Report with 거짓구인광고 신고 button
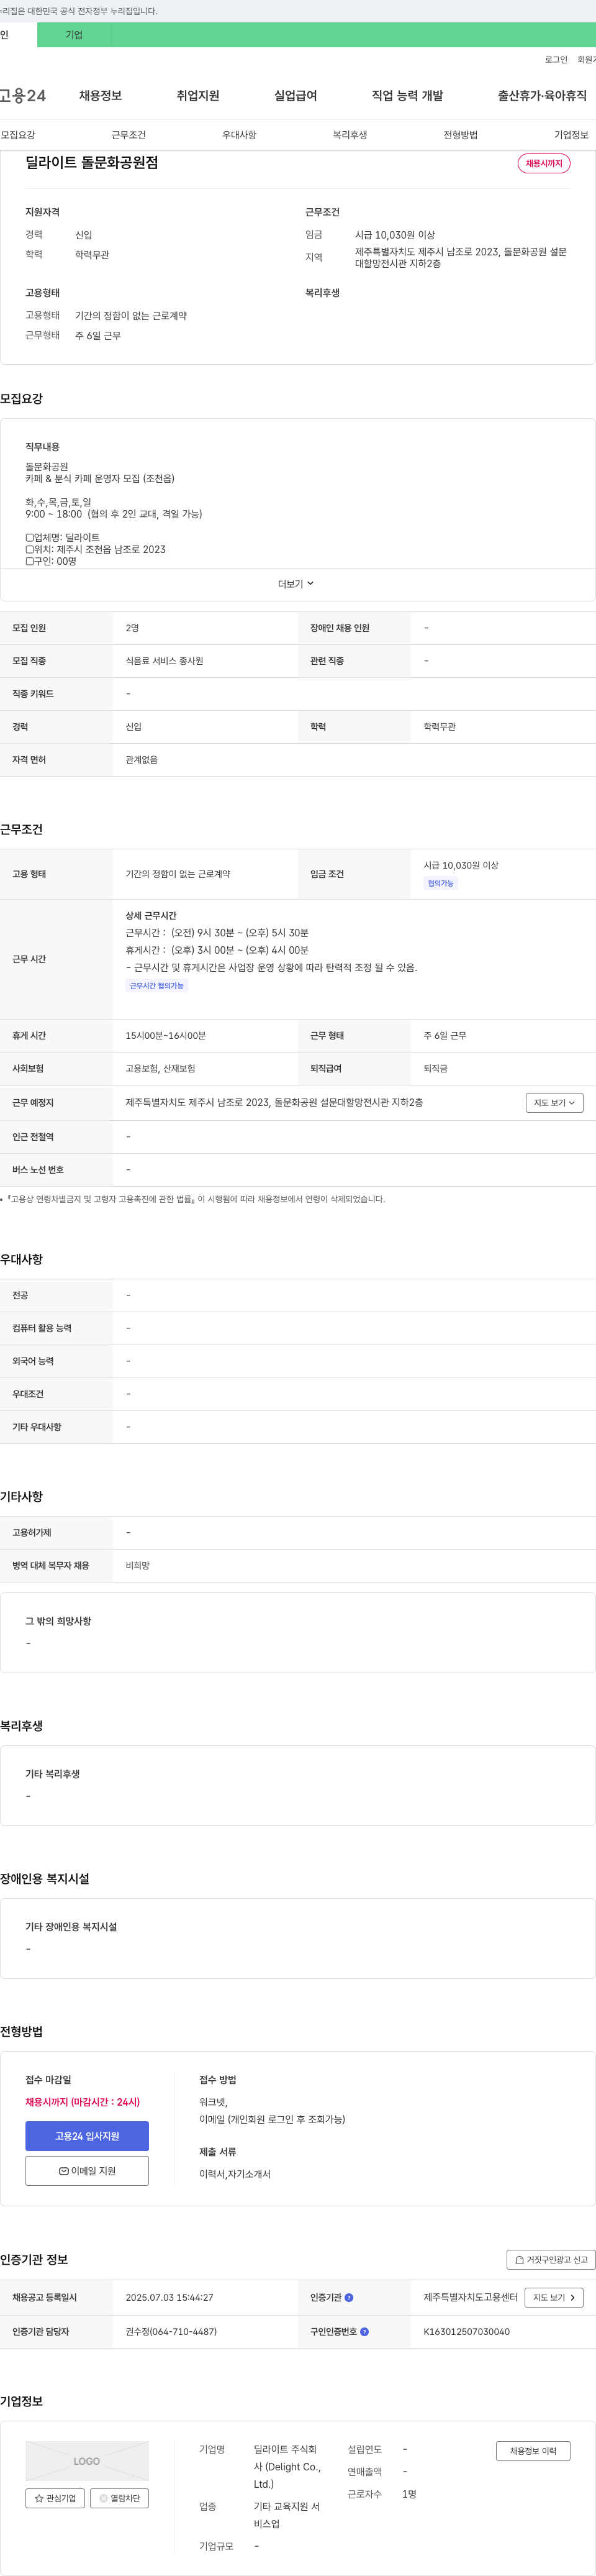Image resolution: width=596 pixels, height=2576 pixels. click(x=551, y=2259)
